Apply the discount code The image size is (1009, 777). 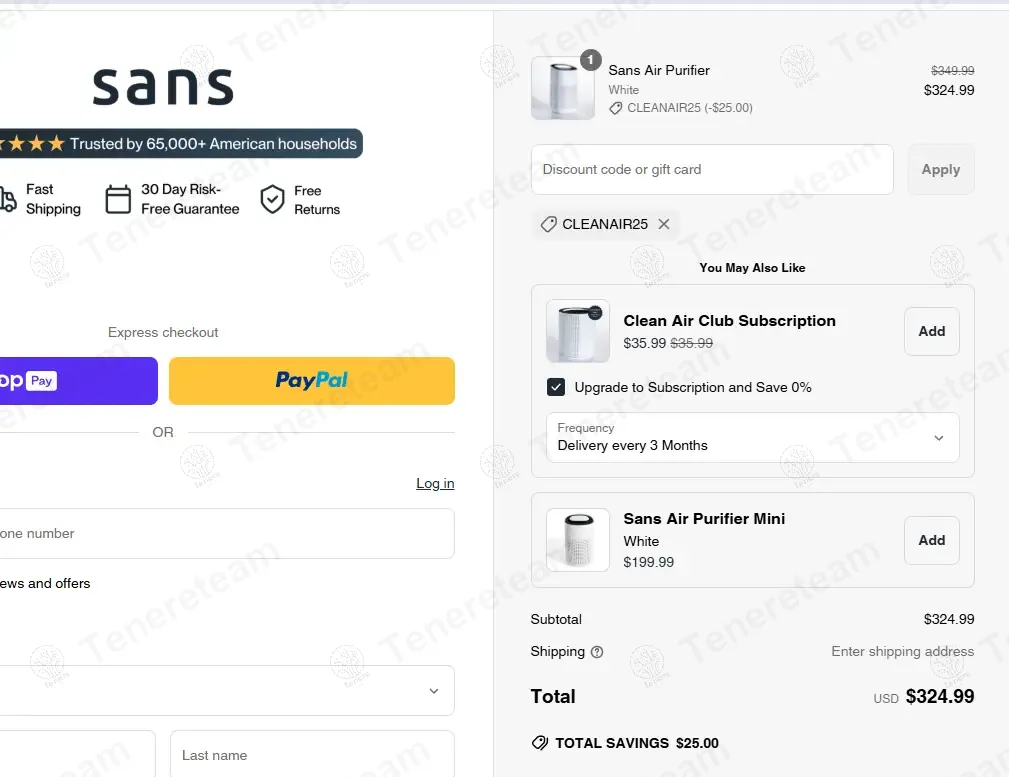940,170
